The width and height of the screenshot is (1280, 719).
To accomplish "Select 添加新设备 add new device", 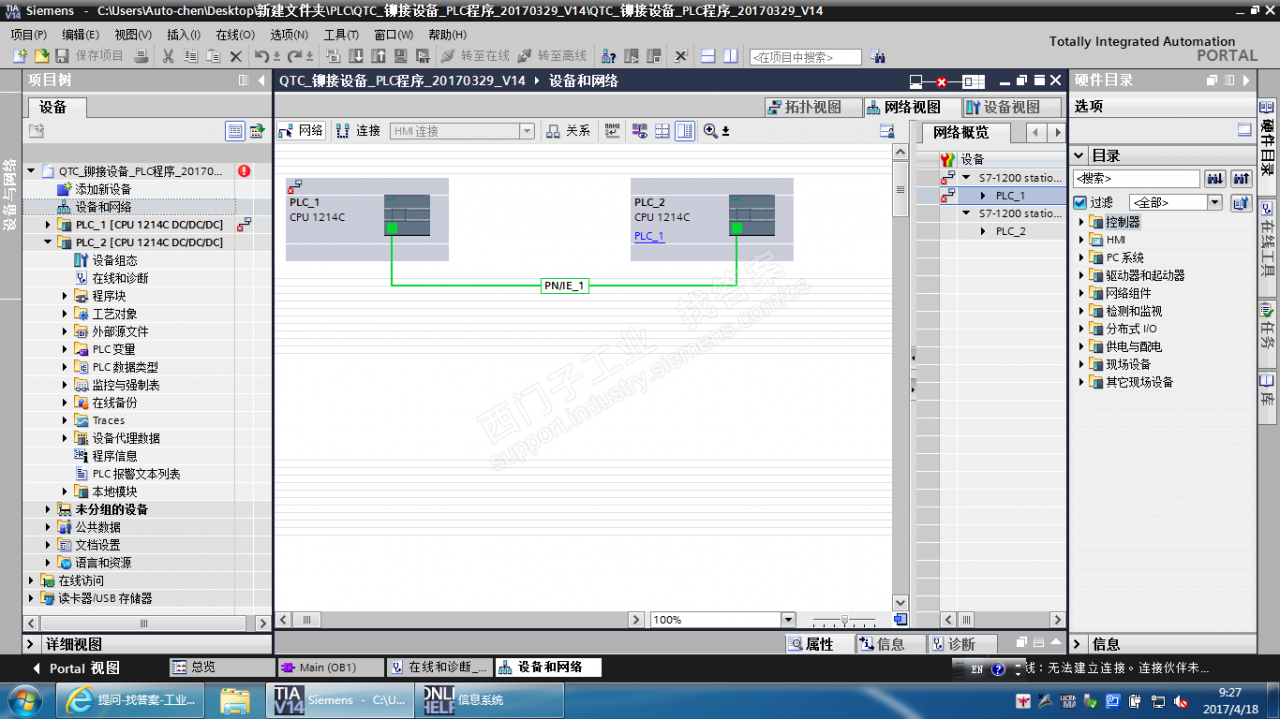I will tap(103, 189).
